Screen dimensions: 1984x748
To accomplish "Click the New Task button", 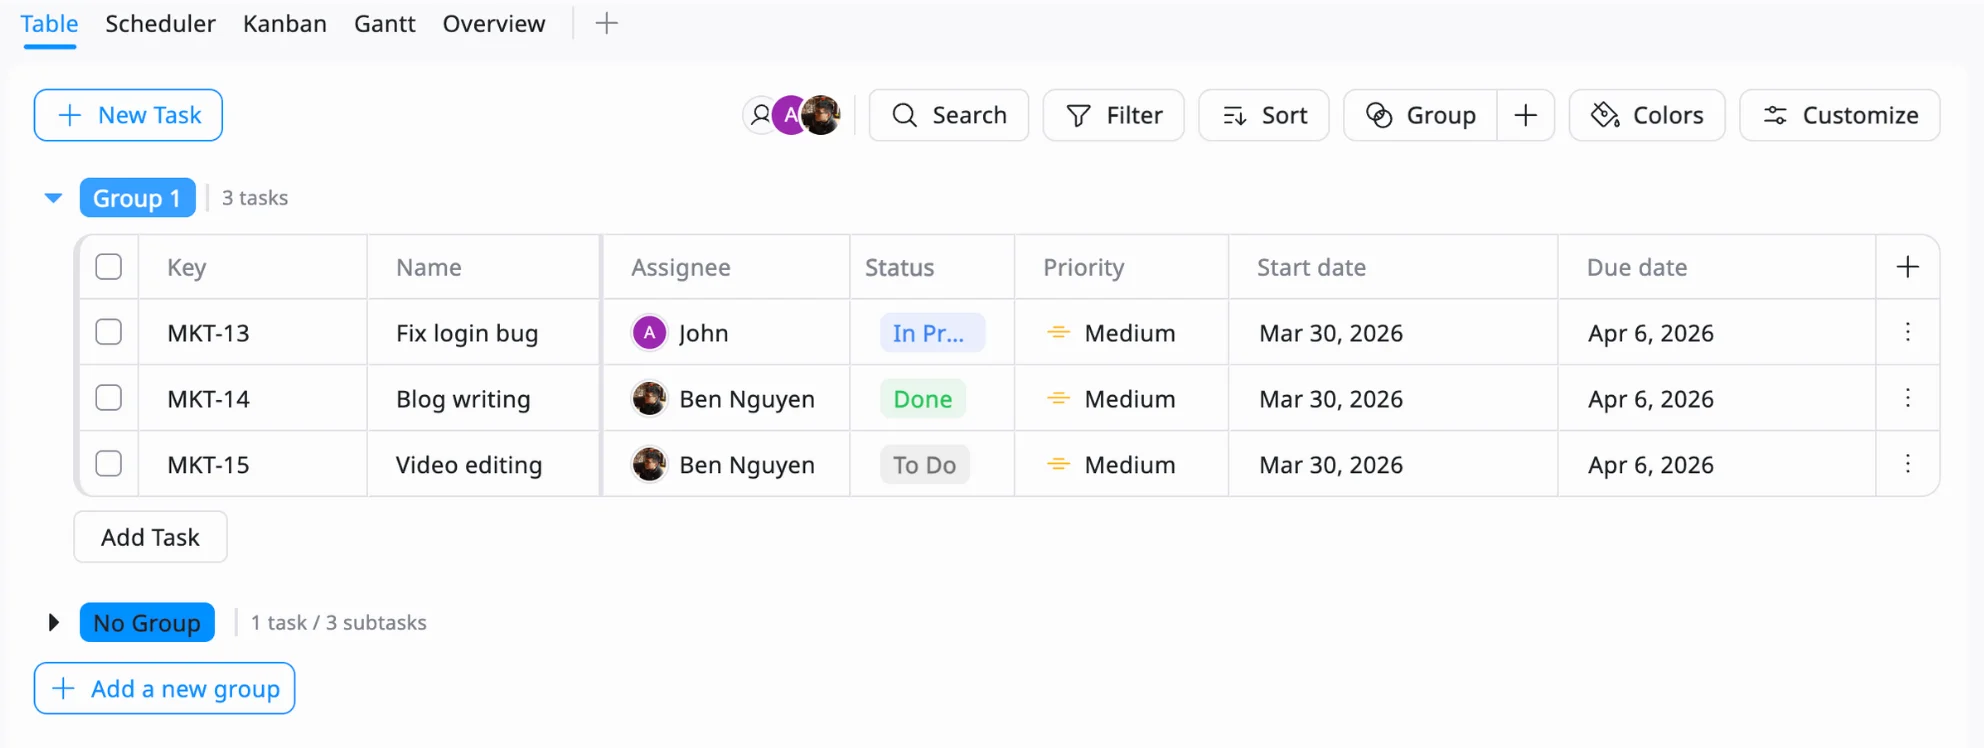I will pyautogui.click(x=128, y=115).
